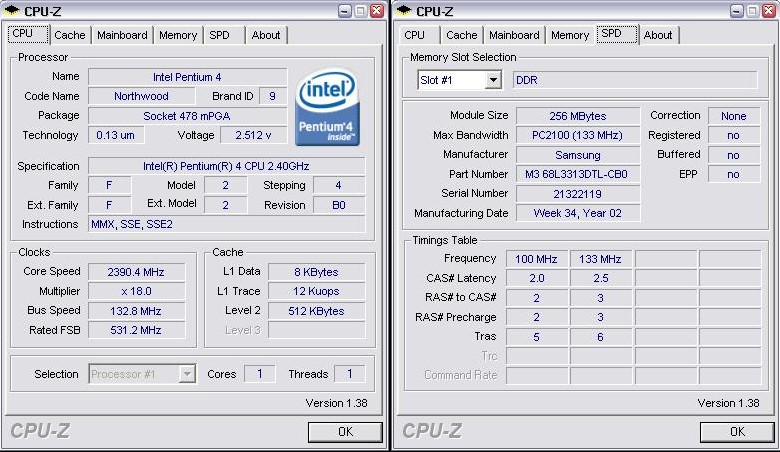The height and width of the screenshot is (452, 780).
Task: Expand the Slot #1 memory slot dropdown
Action: [x=493, y=80]
